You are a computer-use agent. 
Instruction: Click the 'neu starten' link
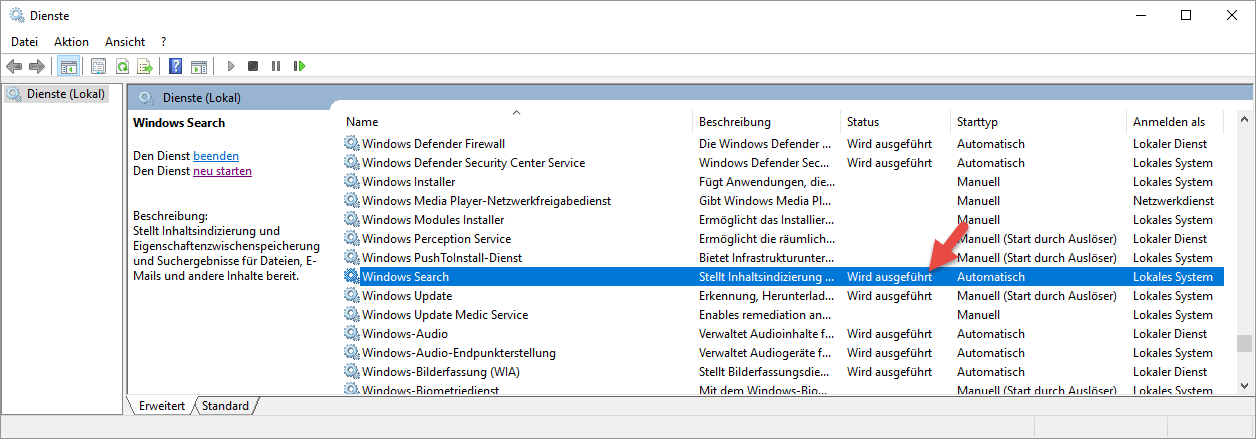click(222, 171)
